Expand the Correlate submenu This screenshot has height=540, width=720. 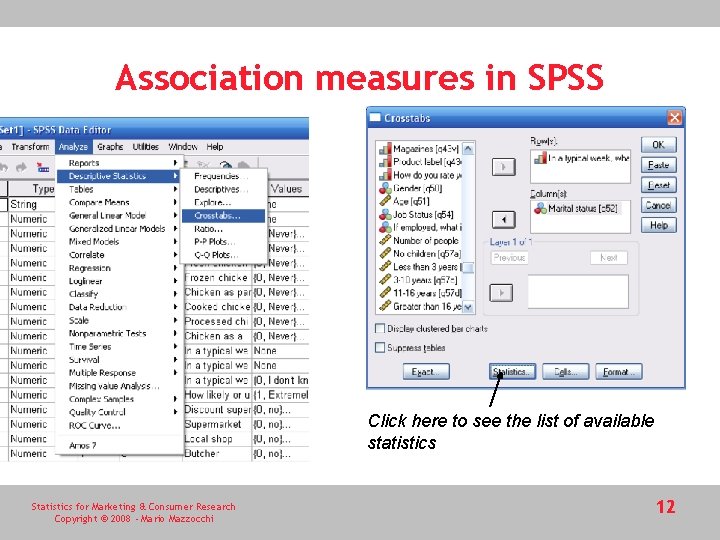coord(119,255)
